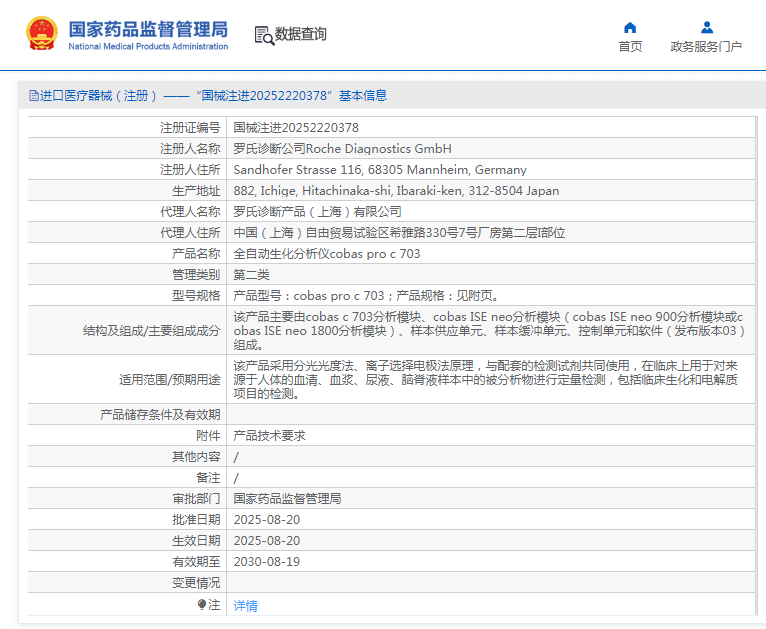Click the product name cobas pro c 703
Screen dimensions: 766x629
[326, 254]
